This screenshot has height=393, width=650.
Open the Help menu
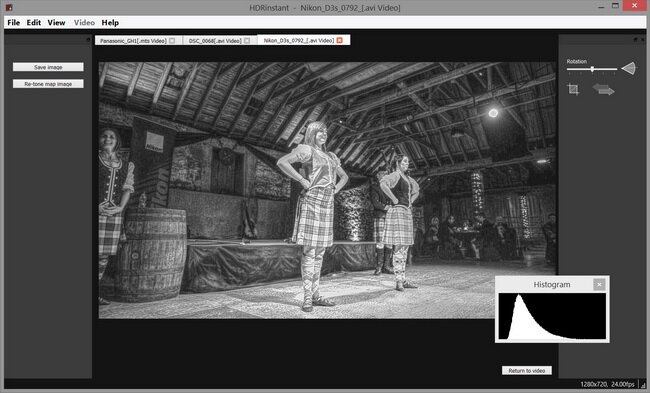click(110, 22)
